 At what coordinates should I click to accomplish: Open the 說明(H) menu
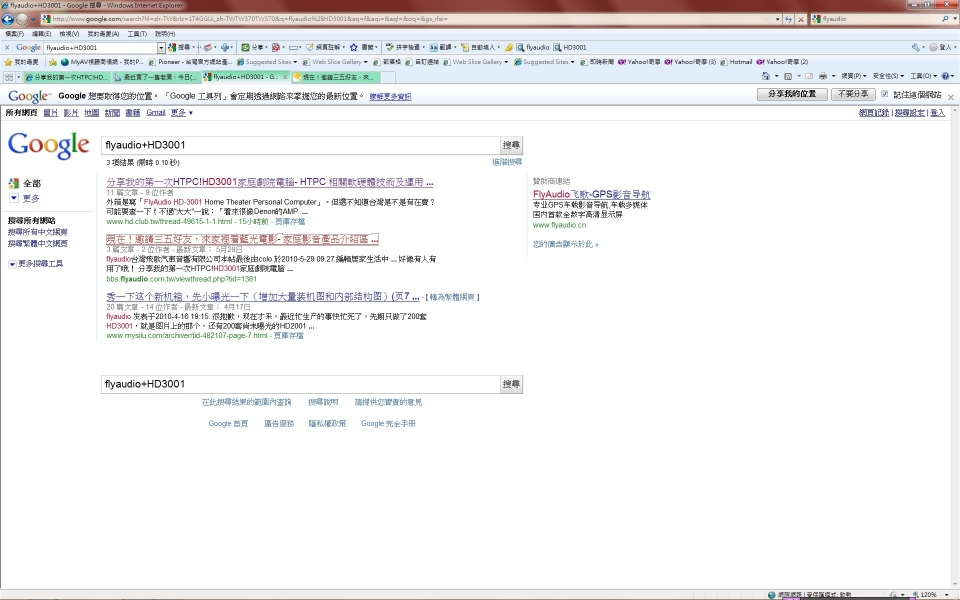pos(165,34)
